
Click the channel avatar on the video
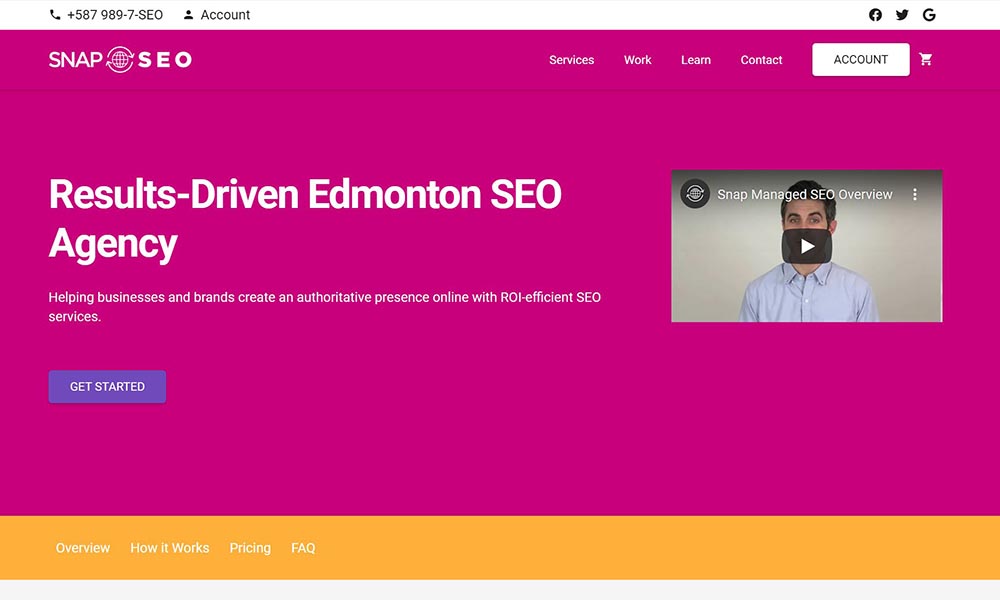click(695, 194)
